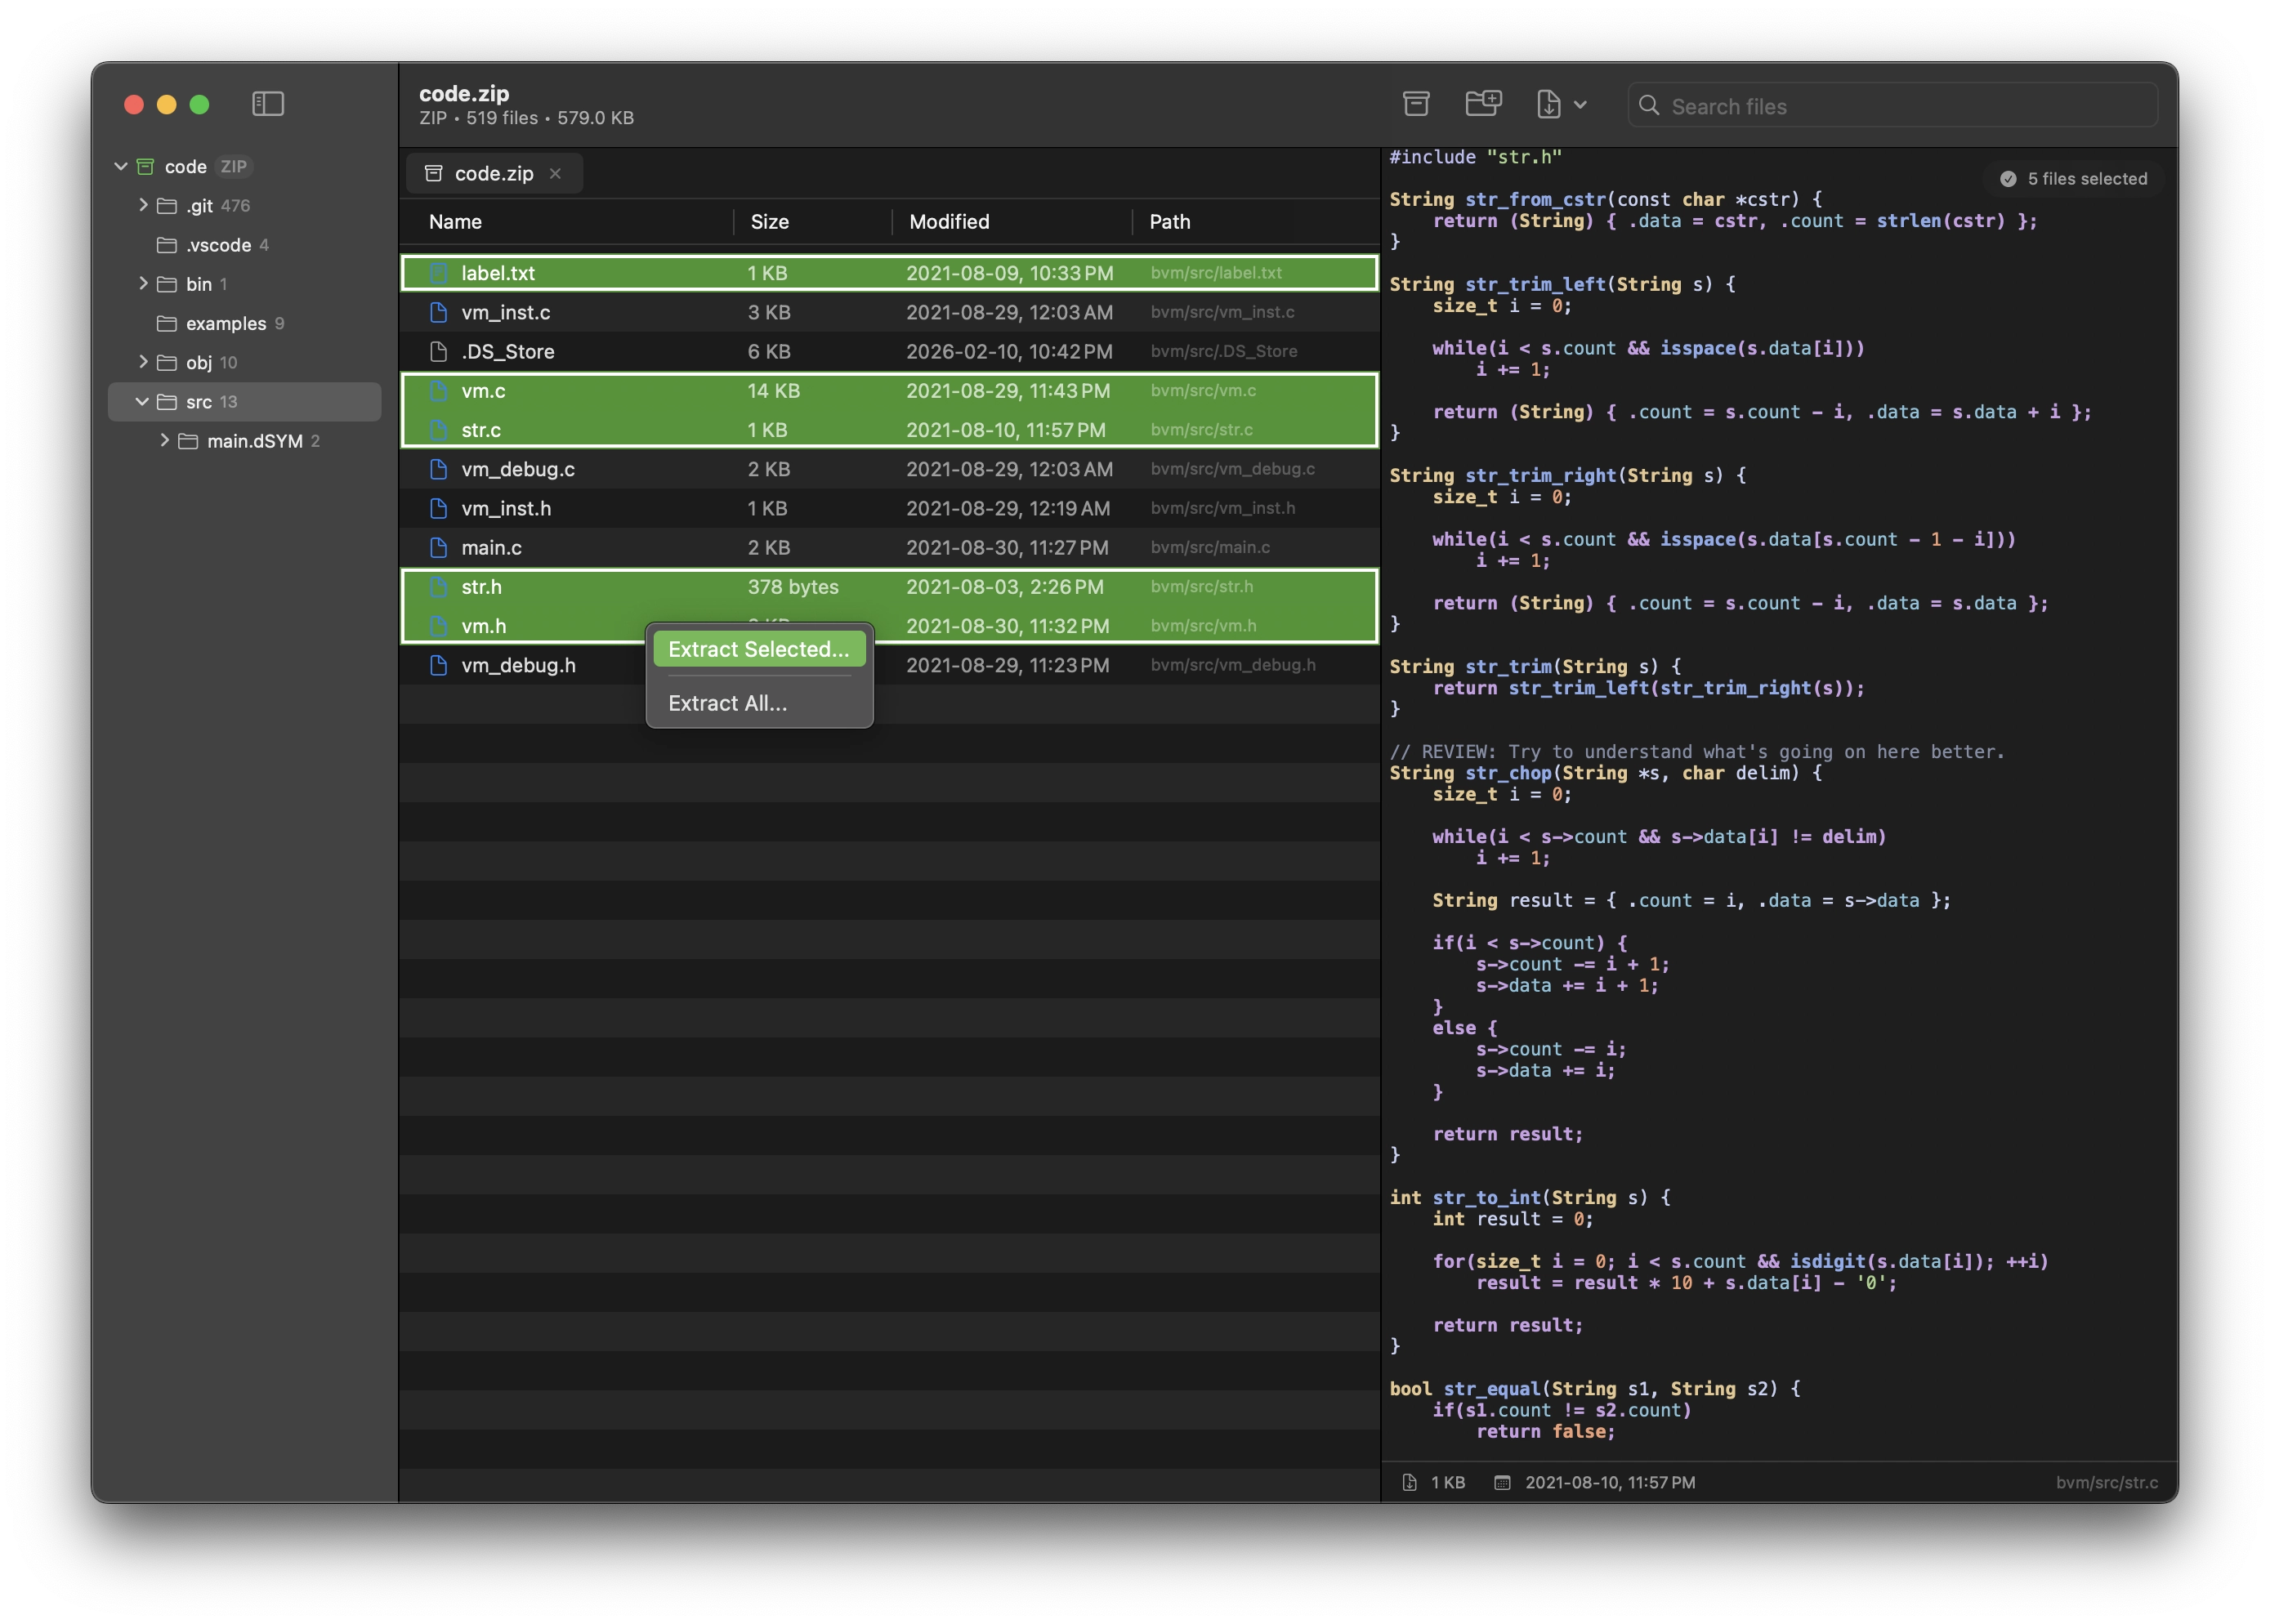Open the extract options dropdown arrow
The width and height of the screenshot is (2270, 1624).
tap(1580, 104)
